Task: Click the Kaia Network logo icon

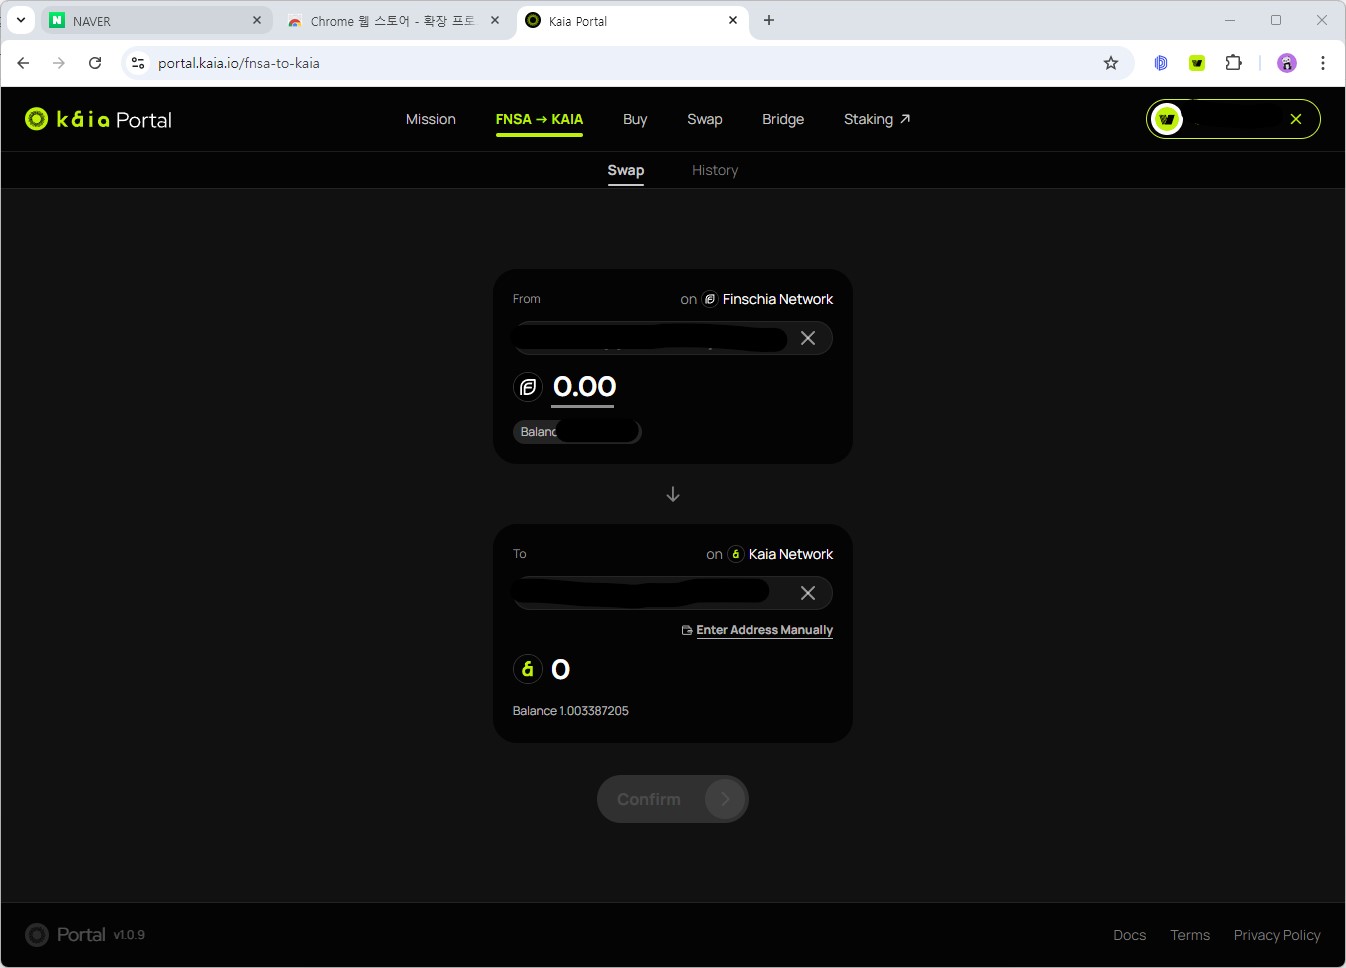Action: coord(736,554)
